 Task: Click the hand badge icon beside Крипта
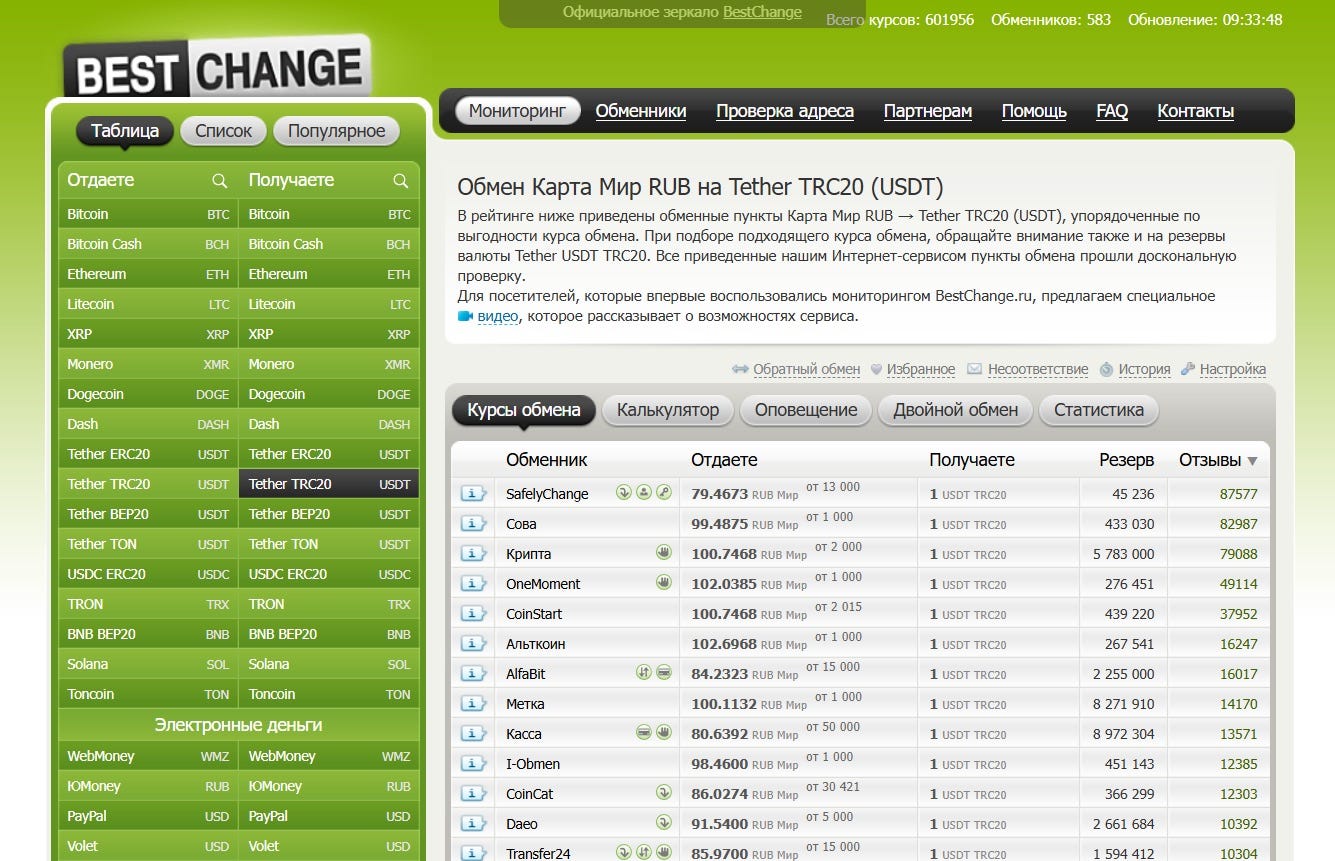[x=663, y=552]
